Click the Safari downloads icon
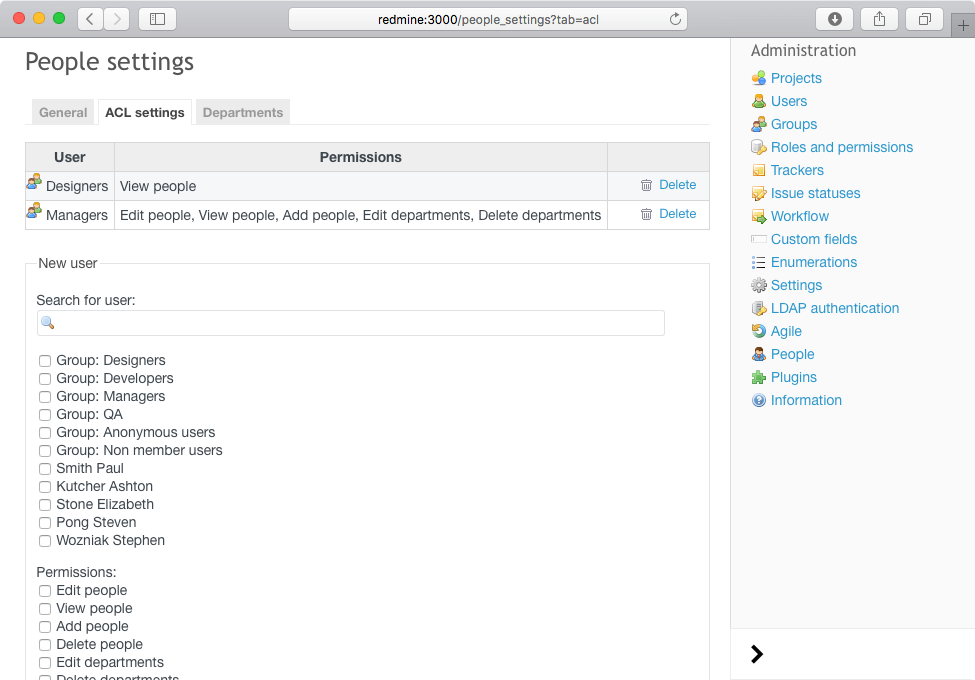 point(835,19)
